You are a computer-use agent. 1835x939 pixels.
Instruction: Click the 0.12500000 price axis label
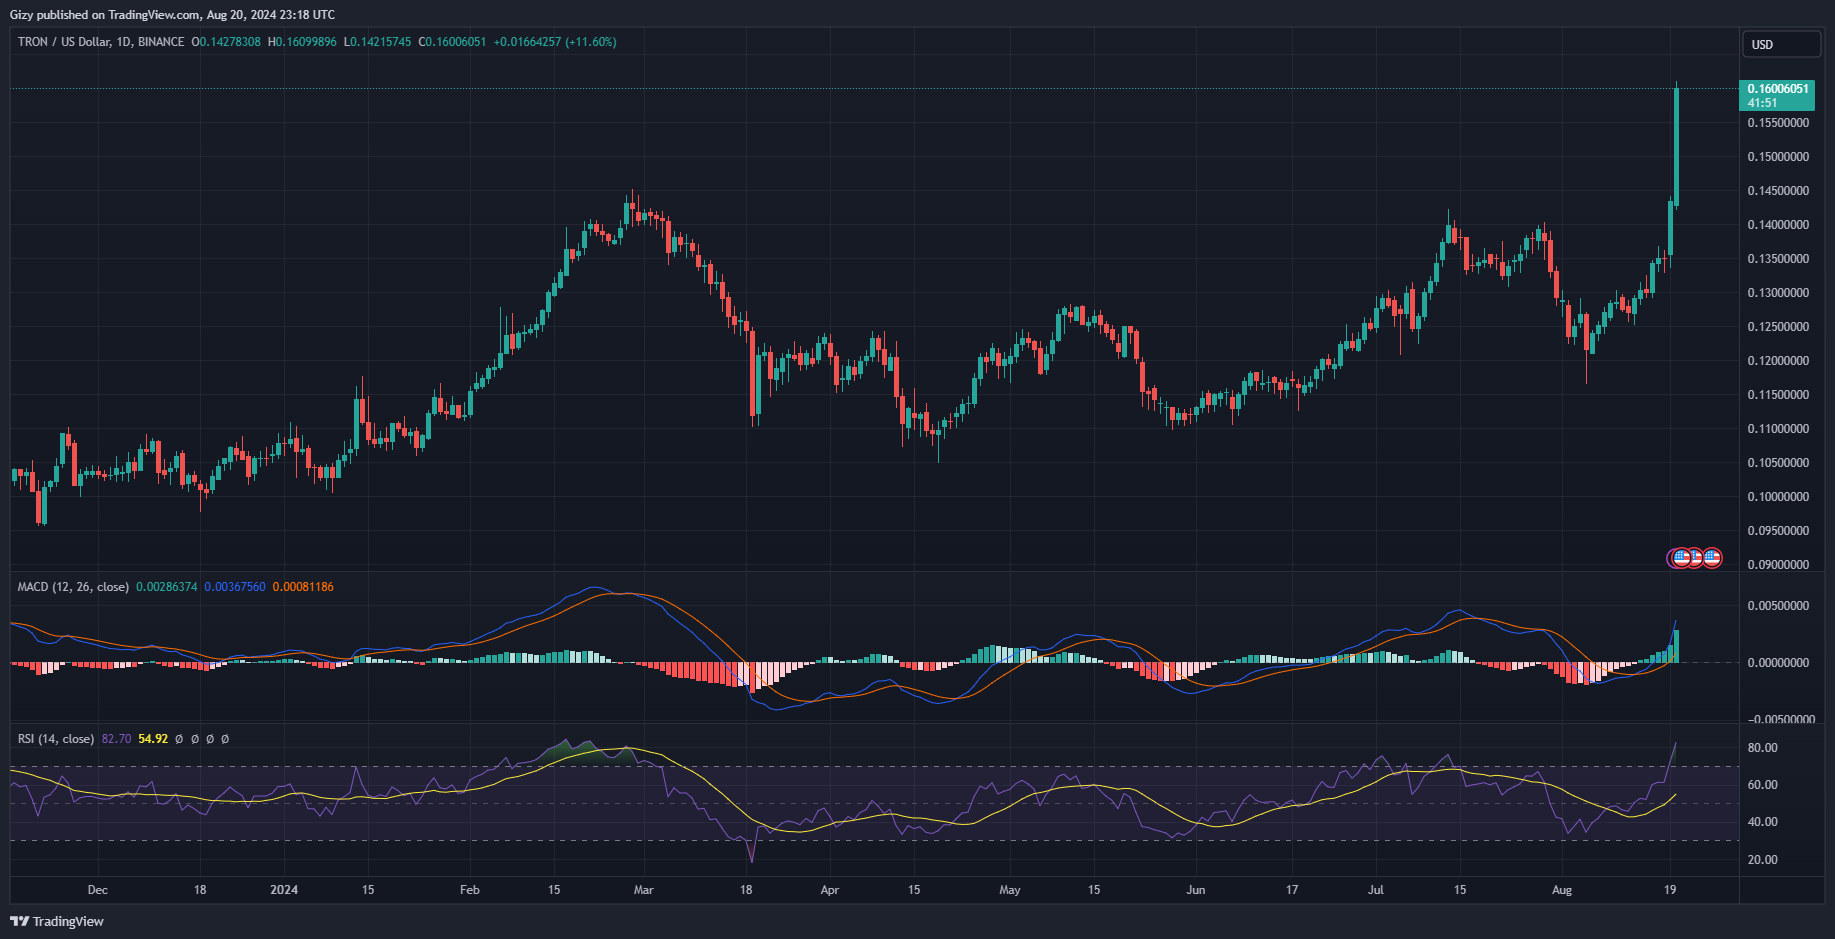coord(1778,327)
